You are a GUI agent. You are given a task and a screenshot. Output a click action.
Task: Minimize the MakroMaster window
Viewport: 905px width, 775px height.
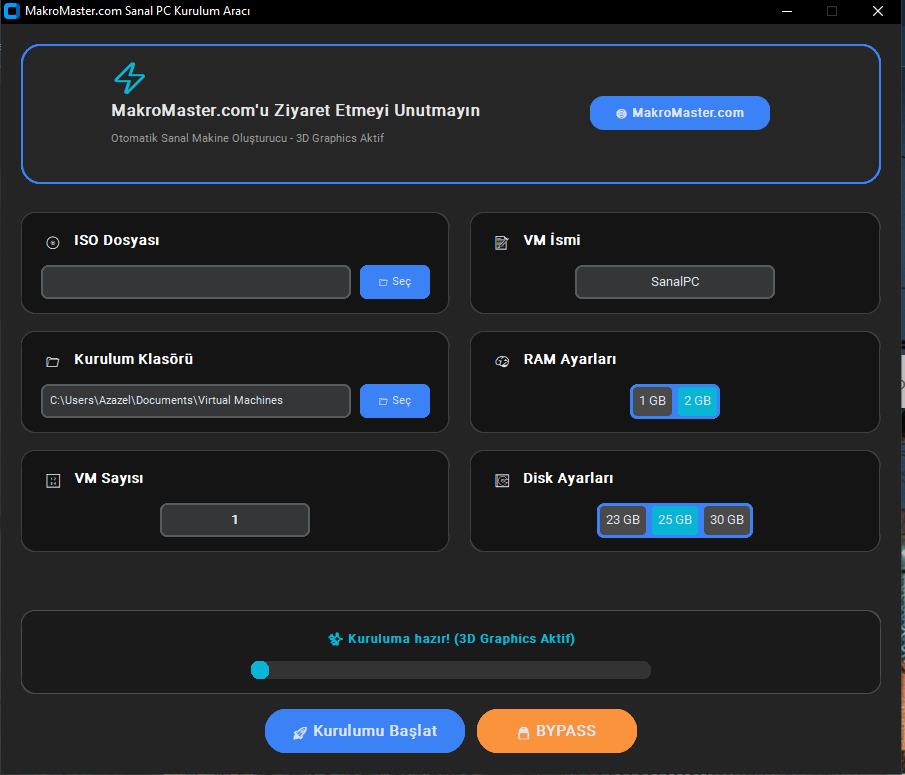point(787,11)
